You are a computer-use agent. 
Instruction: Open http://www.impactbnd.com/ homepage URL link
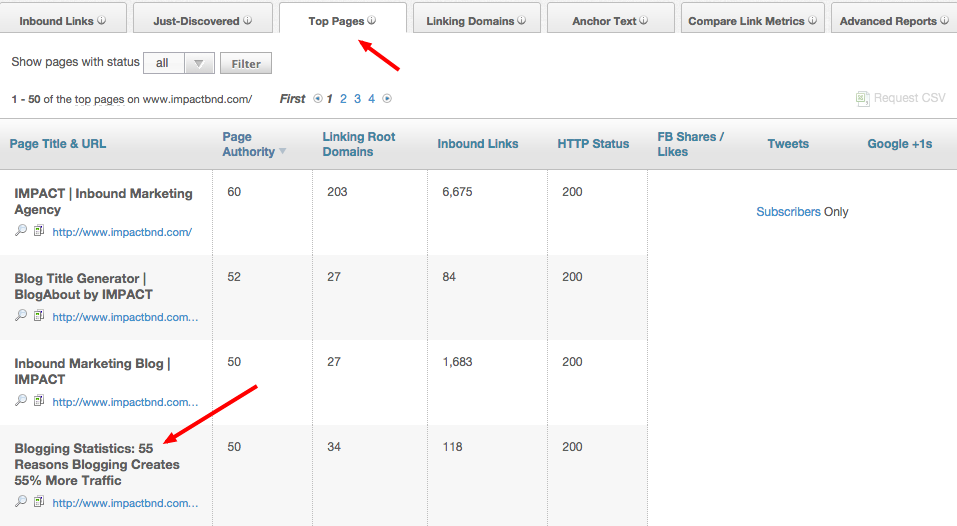point(122,232)
